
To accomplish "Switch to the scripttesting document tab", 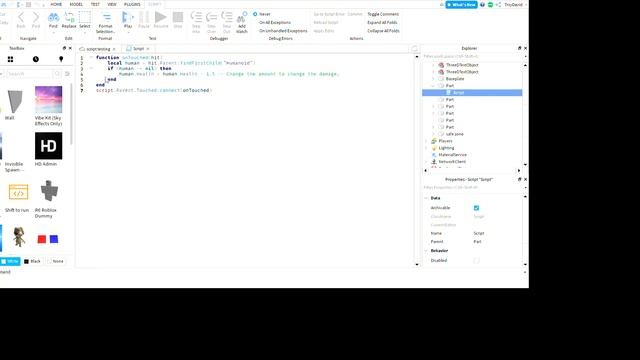I will pos(98,49).
